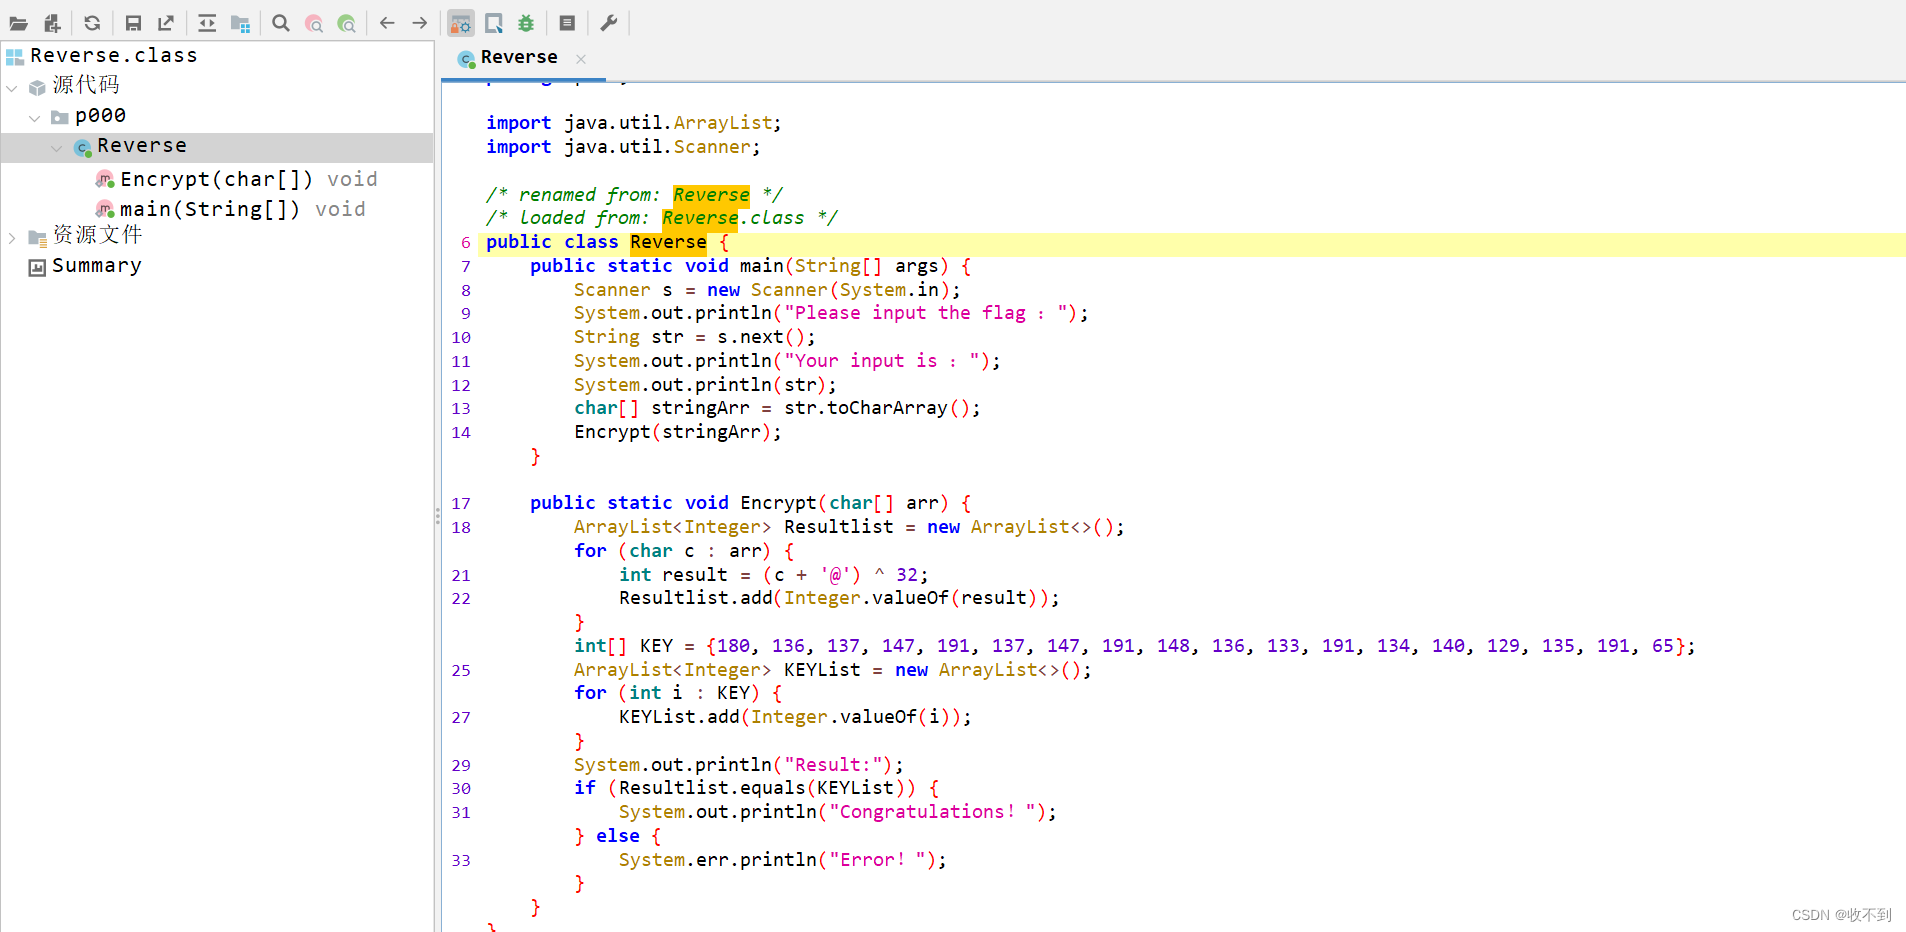Close the Reverse editor tab

point(581,59)
